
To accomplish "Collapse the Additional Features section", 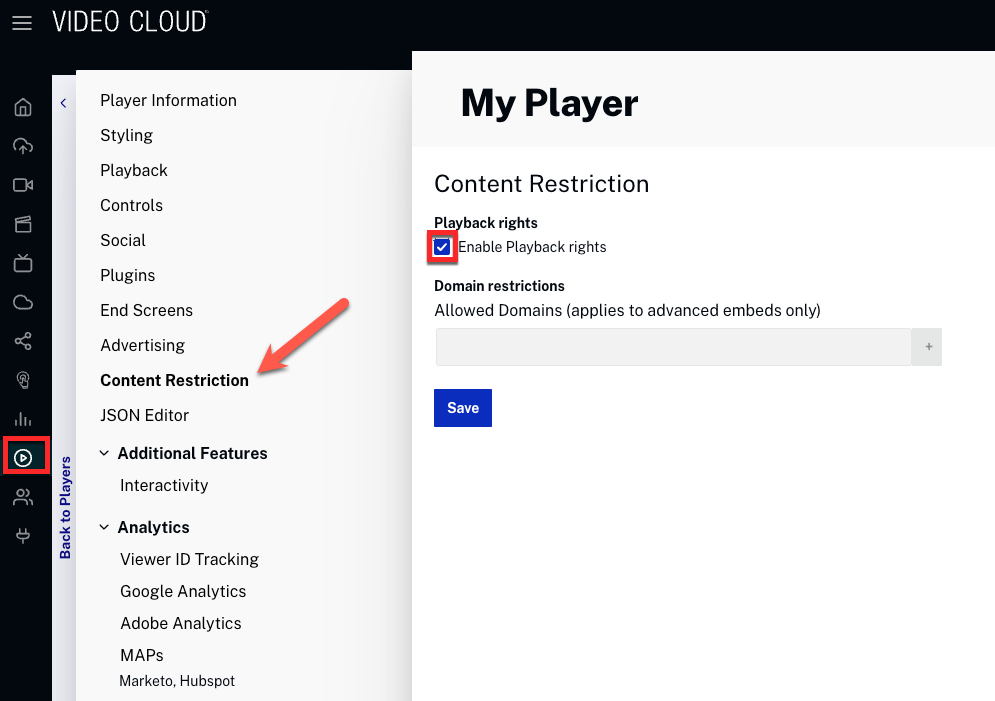I will [104, 453].
